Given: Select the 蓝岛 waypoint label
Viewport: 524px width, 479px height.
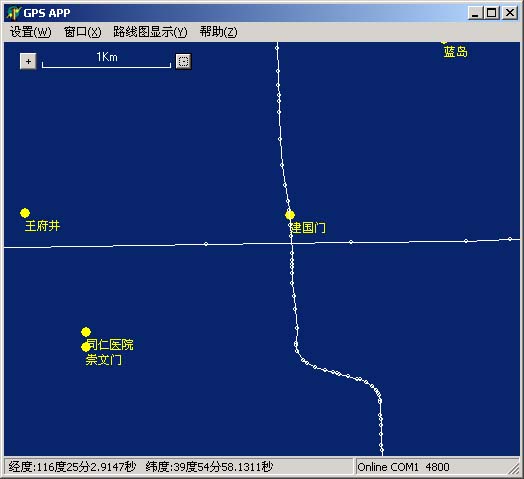Looking at the screenshot, I should coord(455,52).
